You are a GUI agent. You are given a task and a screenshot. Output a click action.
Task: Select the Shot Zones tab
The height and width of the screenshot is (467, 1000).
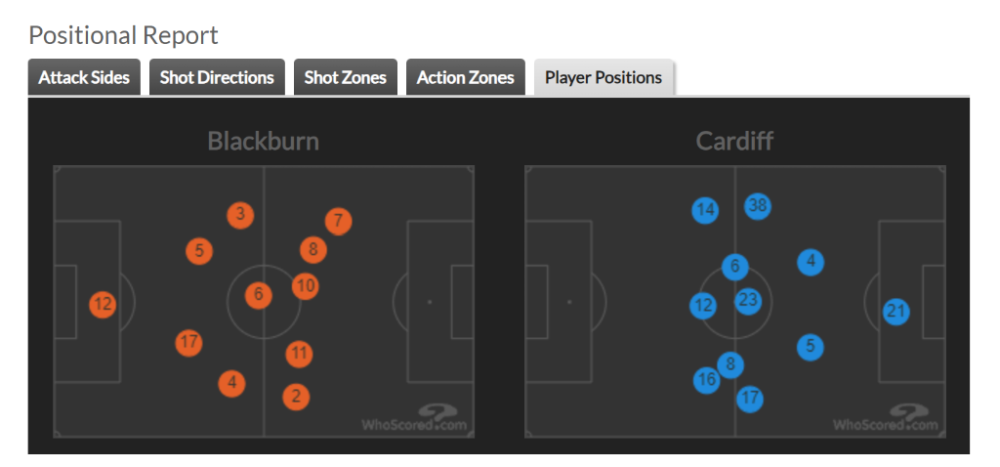click(345, 77)
